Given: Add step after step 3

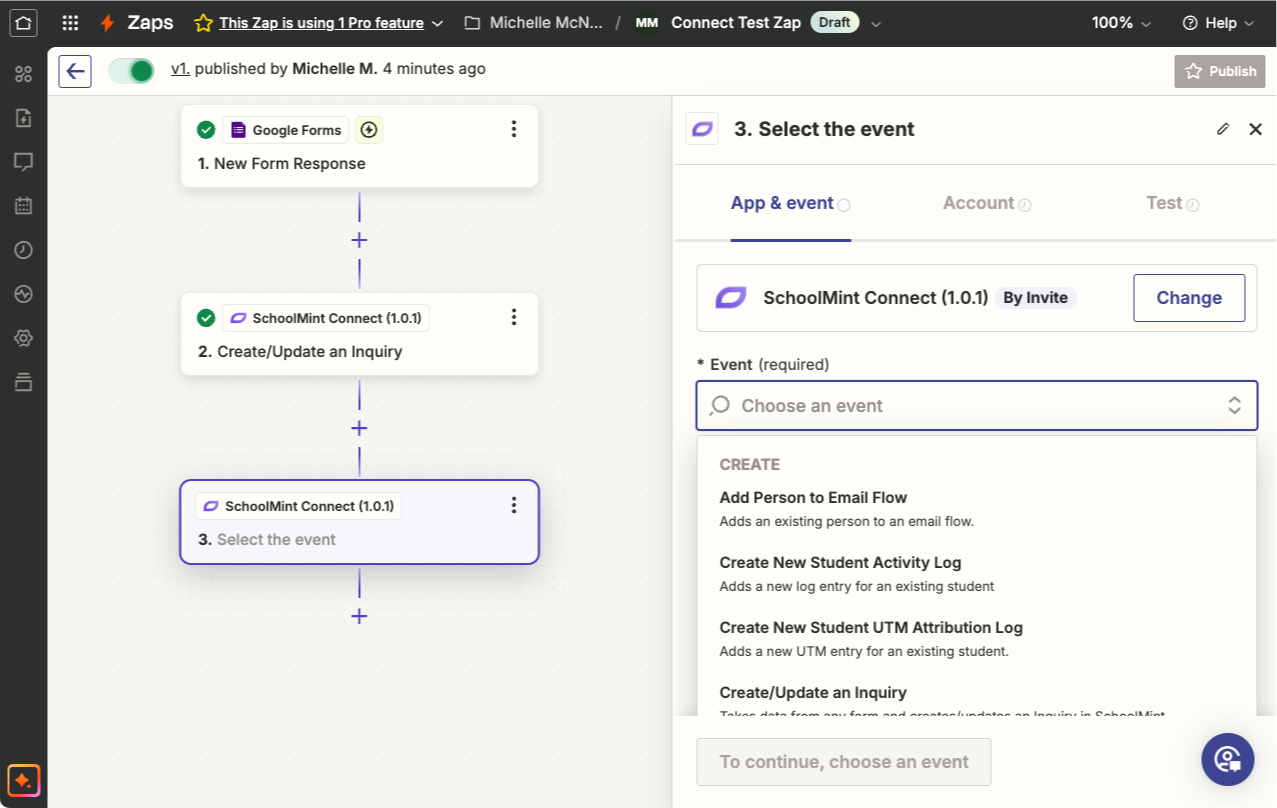Looking at the screenshot, I should point(359,616).
